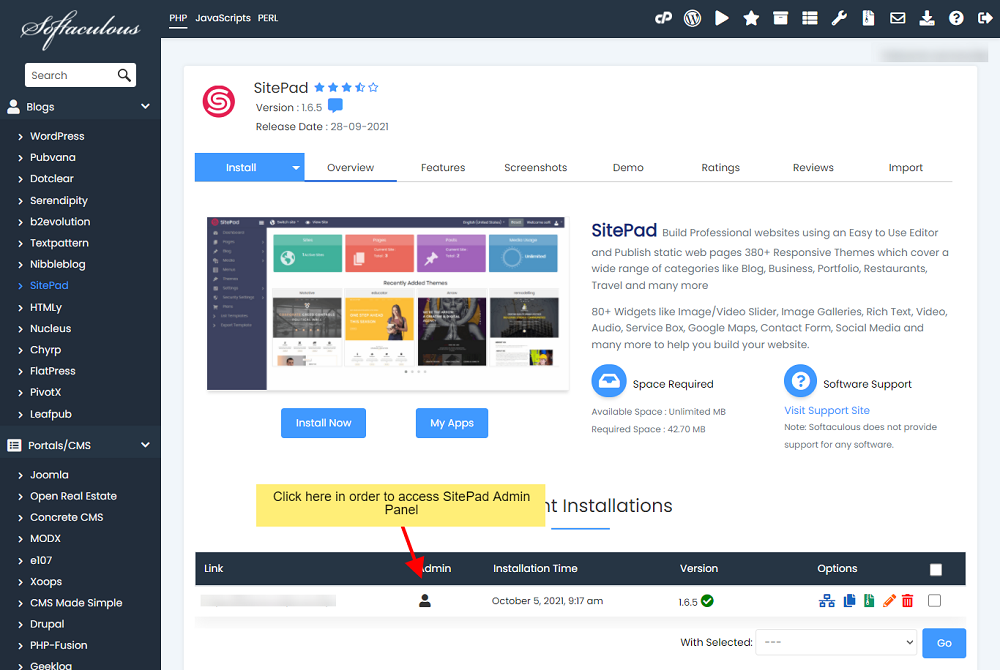Screen dimensions: 1000x670
Task: View the Ratings tab
Action: [x=721, y=168]
